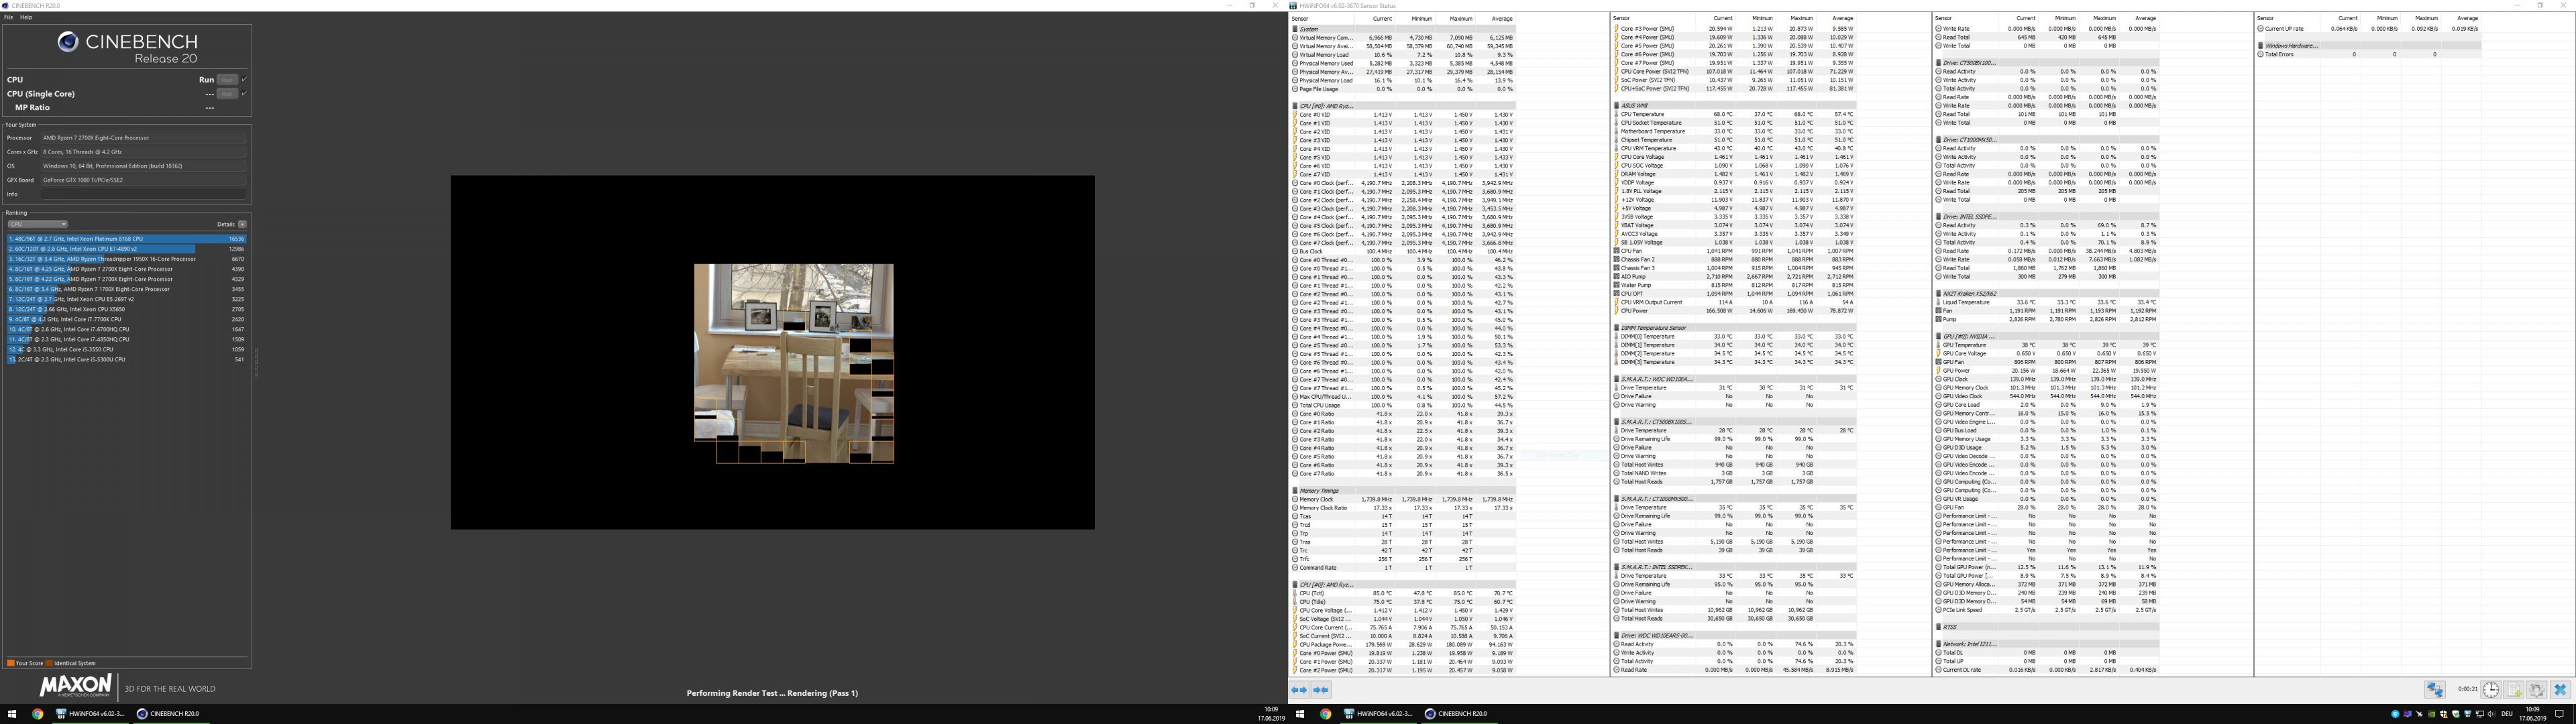This screenshot has height=724, width=2576.
Task: Open the Cinebench File menu
Action: [x=9, y=17]
